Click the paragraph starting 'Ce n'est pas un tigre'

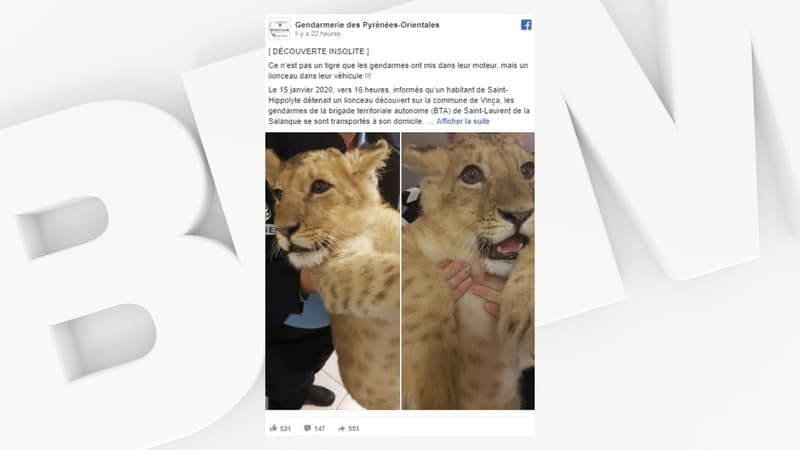point(398,70)
